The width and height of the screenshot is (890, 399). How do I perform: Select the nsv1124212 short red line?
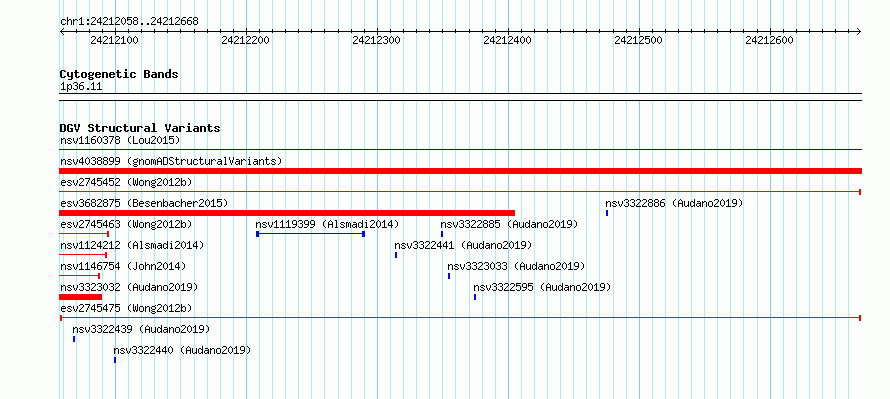point(83,255)
